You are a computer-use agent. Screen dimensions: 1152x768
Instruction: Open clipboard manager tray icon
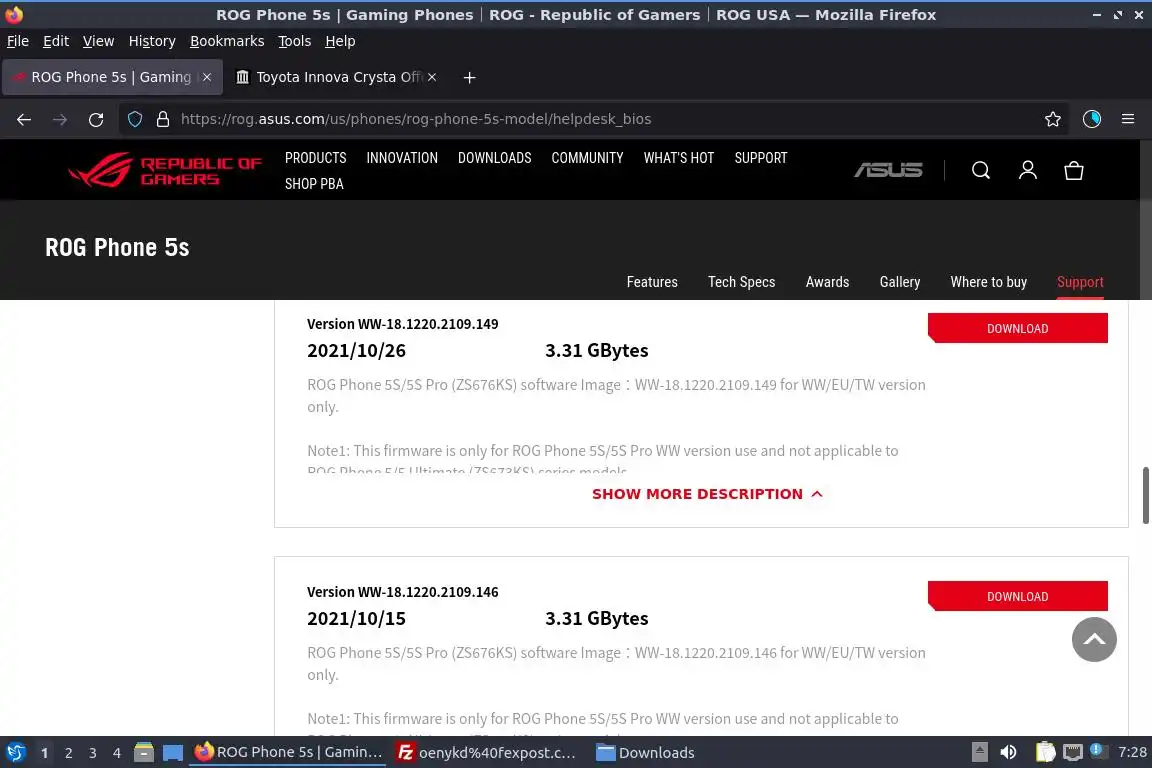tap(1045, 752)
